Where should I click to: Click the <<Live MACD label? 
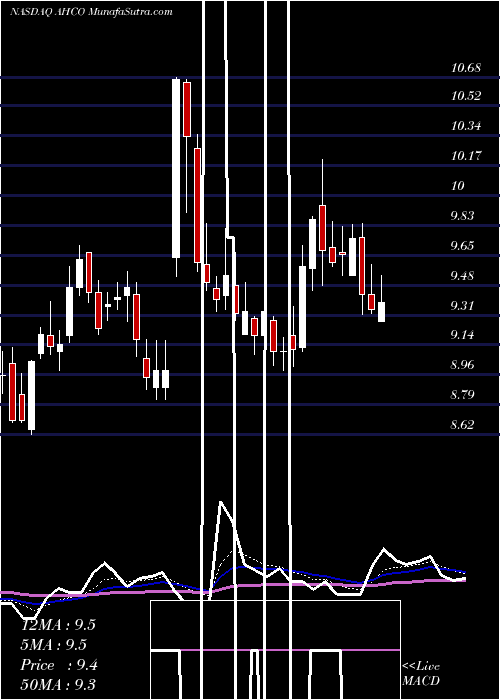pyautogui.click(x=421, y=673)
